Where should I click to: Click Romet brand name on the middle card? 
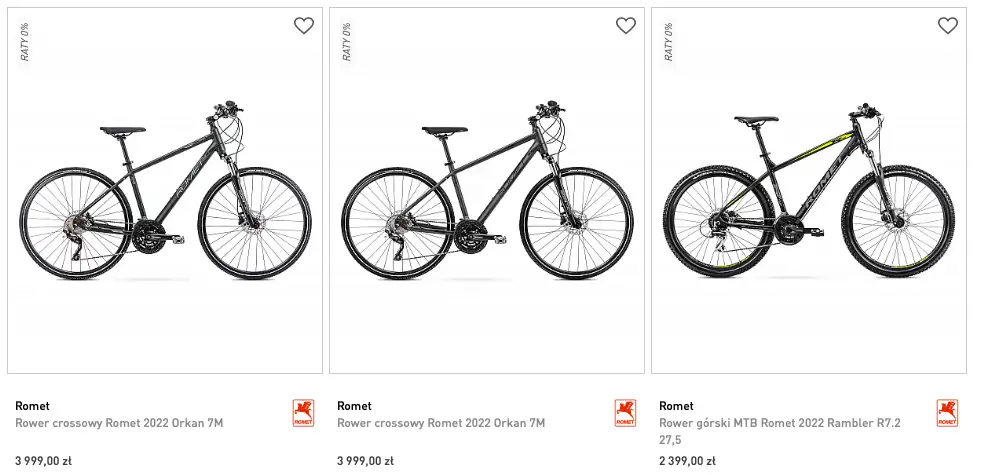[354, 406]
